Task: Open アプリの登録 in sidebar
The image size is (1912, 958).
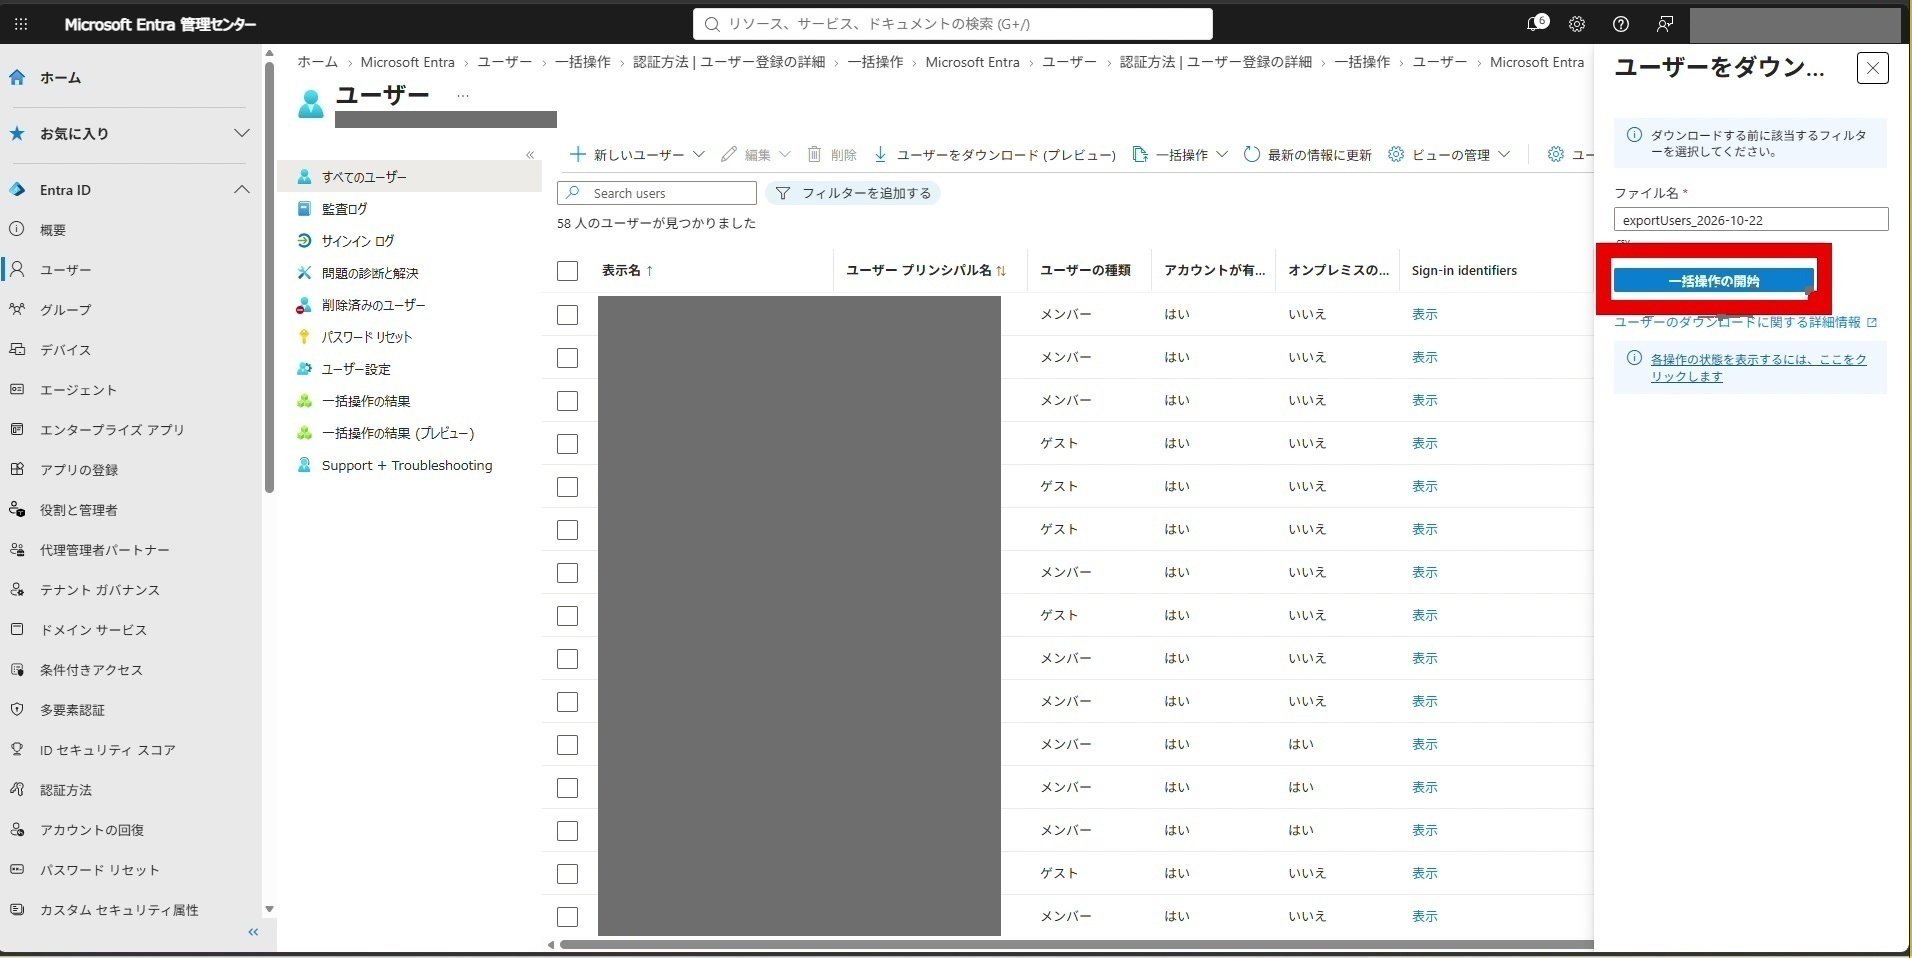Action: [x=79, y=470]
